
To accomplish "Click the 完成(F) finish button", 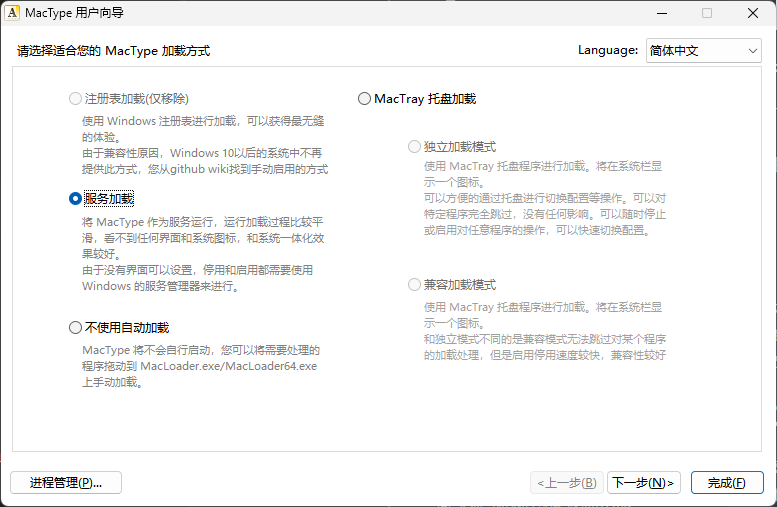I will click(727, 482).
